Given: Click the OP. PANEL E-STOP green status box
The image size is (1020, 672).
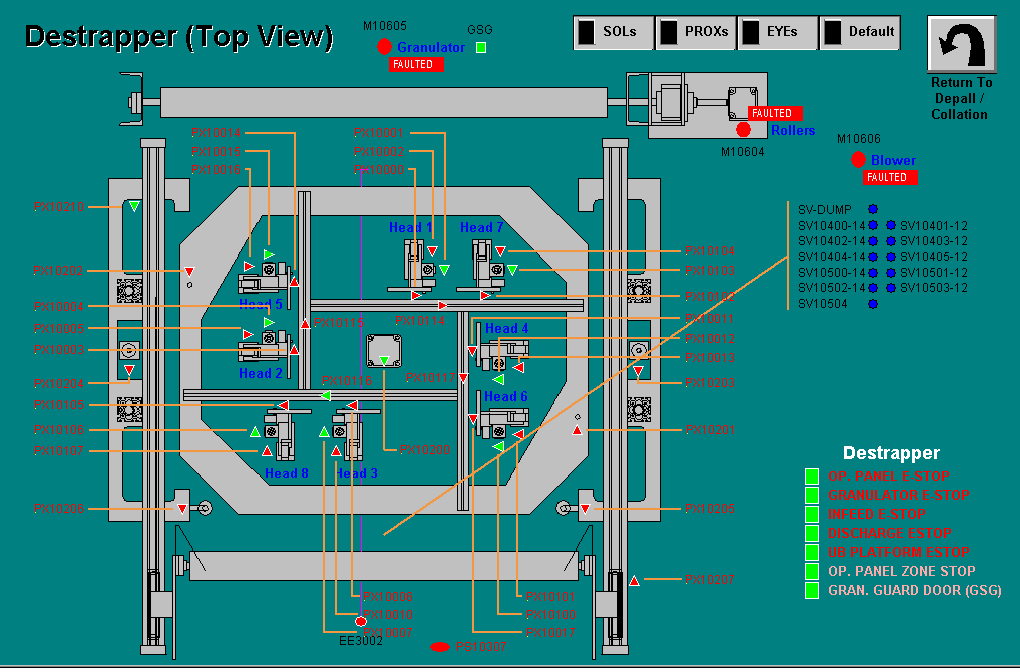Looking at the screenshot, I should point(812,476).
